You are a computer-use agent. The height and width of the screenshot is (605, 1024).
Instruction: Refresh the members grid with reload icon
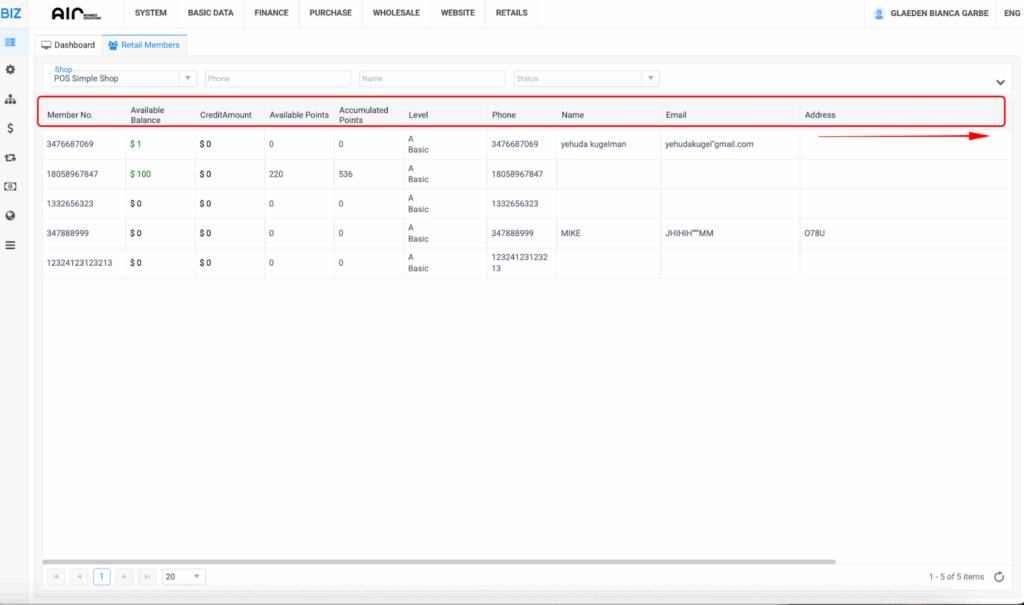998,577
